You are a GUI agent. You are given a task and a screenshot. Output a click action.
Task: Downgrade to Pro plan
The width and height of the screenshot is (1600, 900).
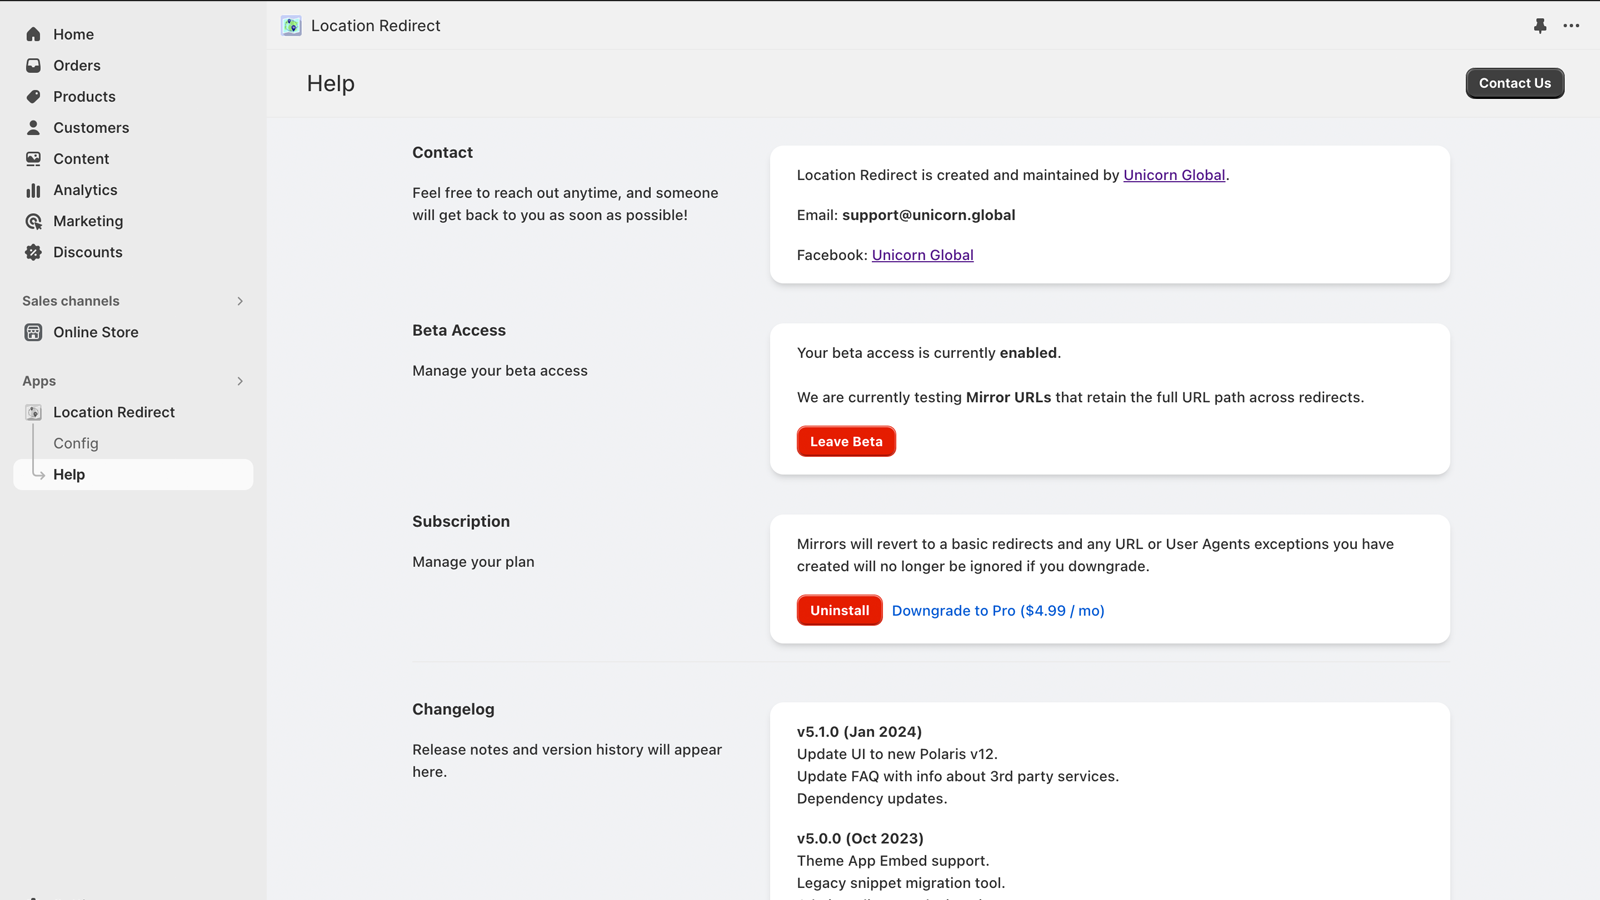[997, 610]
